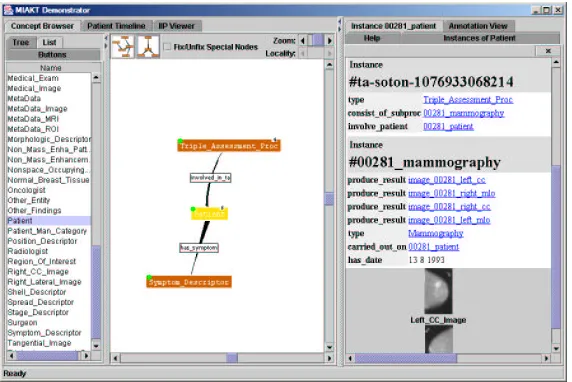Click graph vertical scrollbar up arrow

(x=329, y=65)
